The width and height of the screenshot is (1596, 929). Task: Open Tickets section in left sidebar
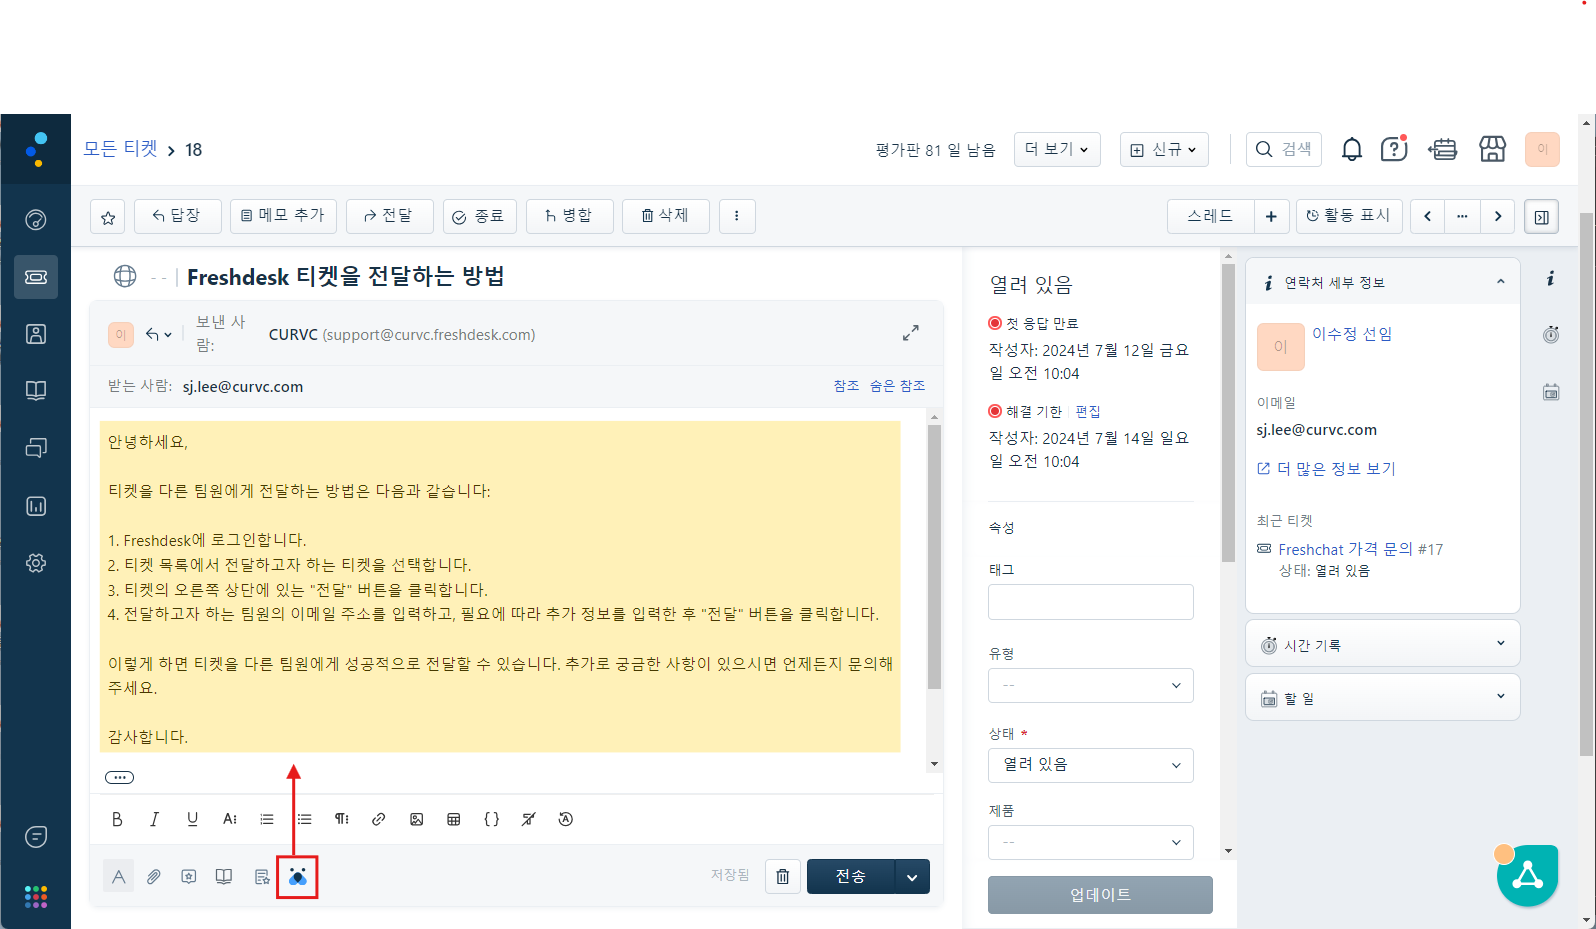tap(36, 277)
